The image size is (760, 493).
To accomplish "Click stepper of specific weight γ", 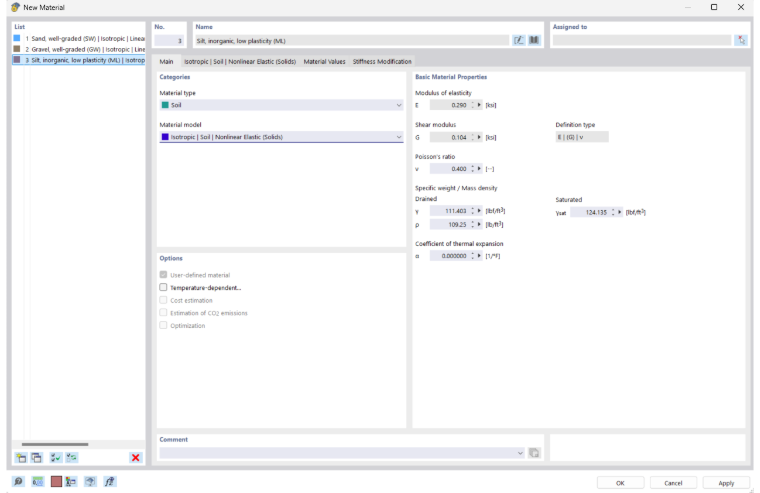I will pos(473,211).
